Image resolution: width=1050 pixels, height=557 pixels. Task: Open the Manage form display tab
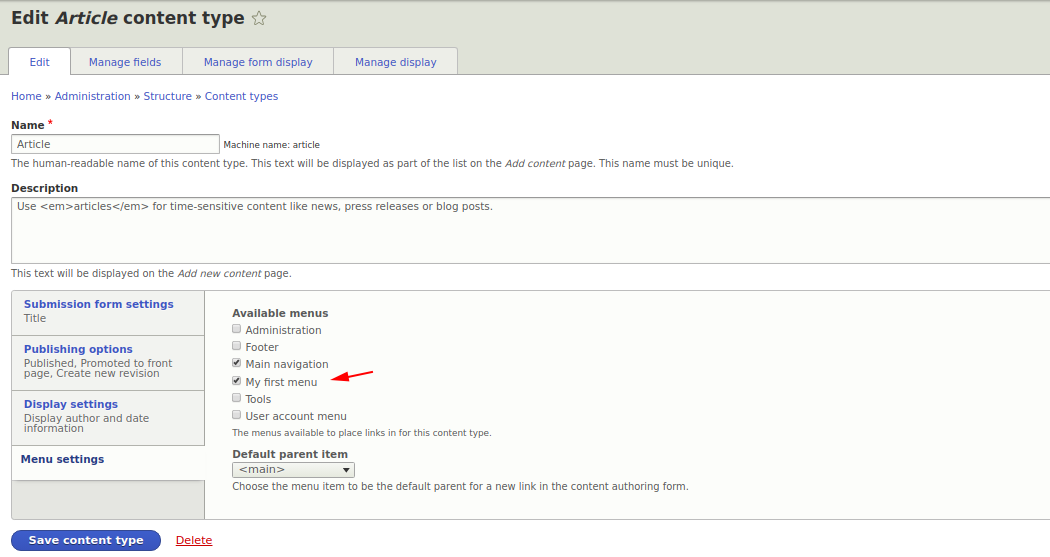pyautogui.click(x=258, y=62)
